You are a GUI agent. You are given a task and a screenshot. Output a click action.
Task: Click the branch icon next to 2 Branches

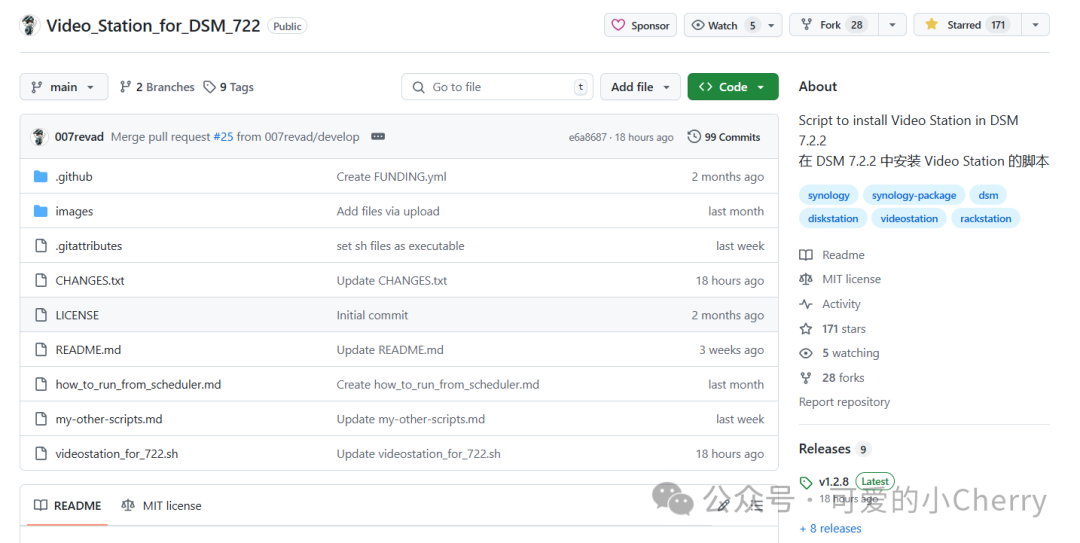pos(125,87)
